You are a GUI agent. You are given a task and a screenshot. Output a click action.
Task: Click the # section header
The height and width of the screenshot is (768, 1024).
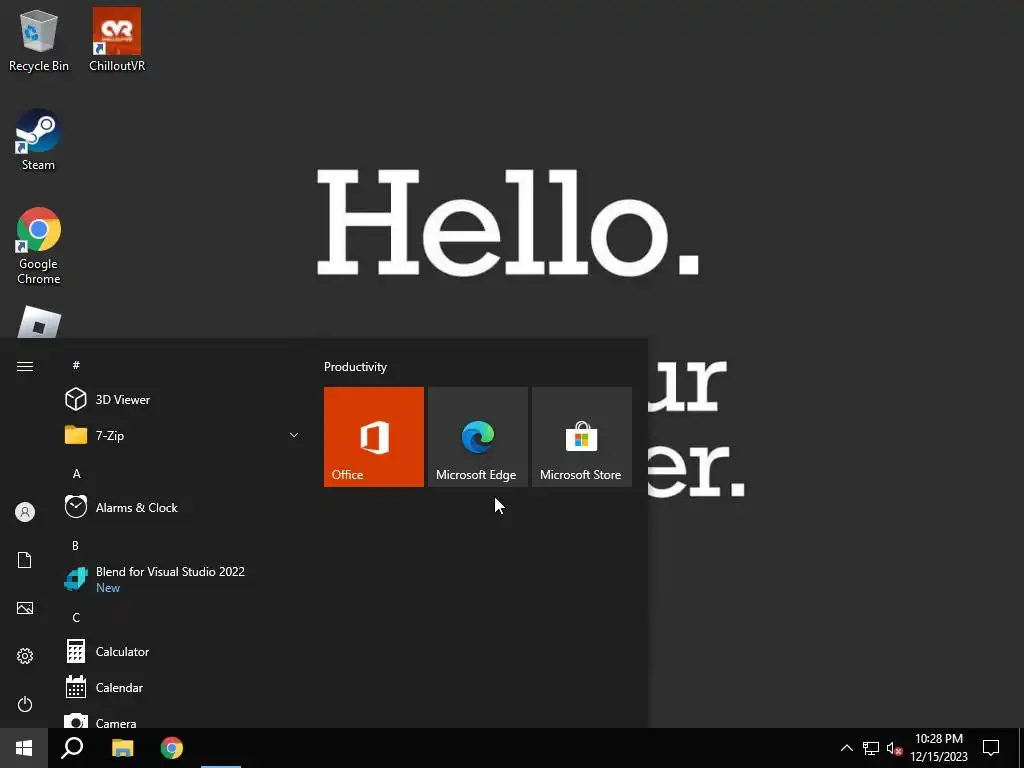click(76, 365)
